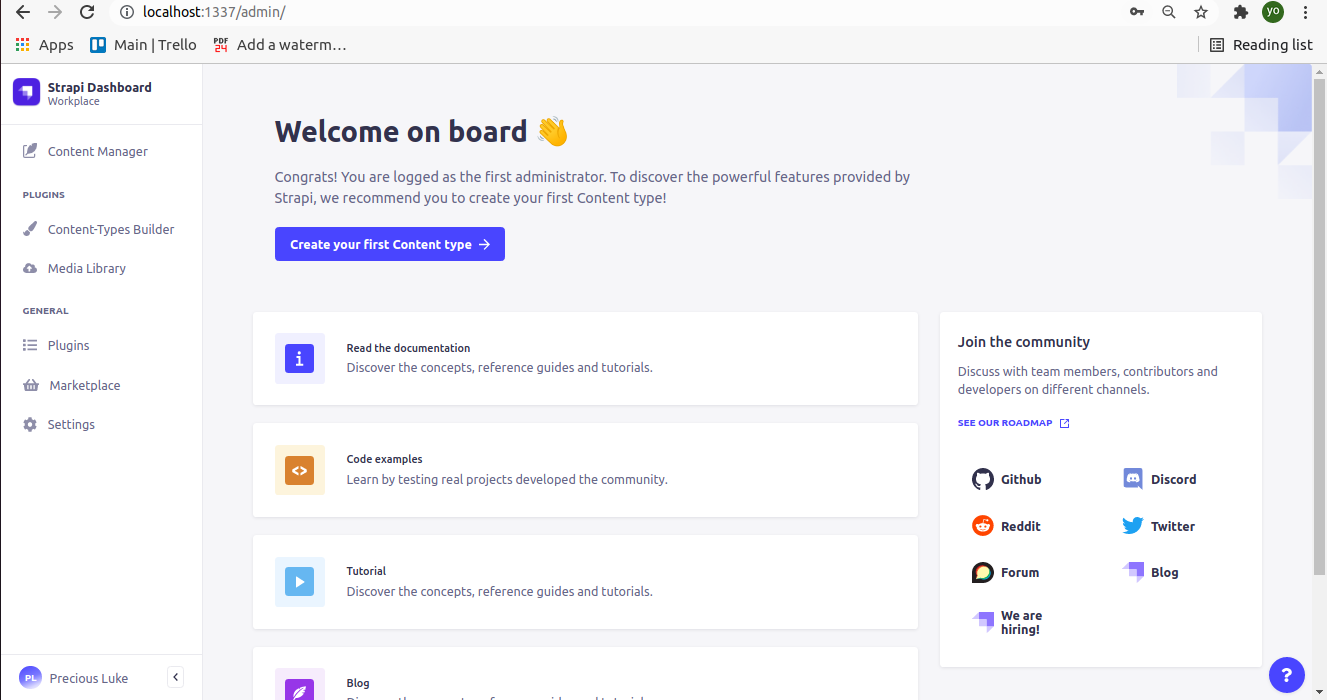Click the Content Manager feather icon

point(30,151)
